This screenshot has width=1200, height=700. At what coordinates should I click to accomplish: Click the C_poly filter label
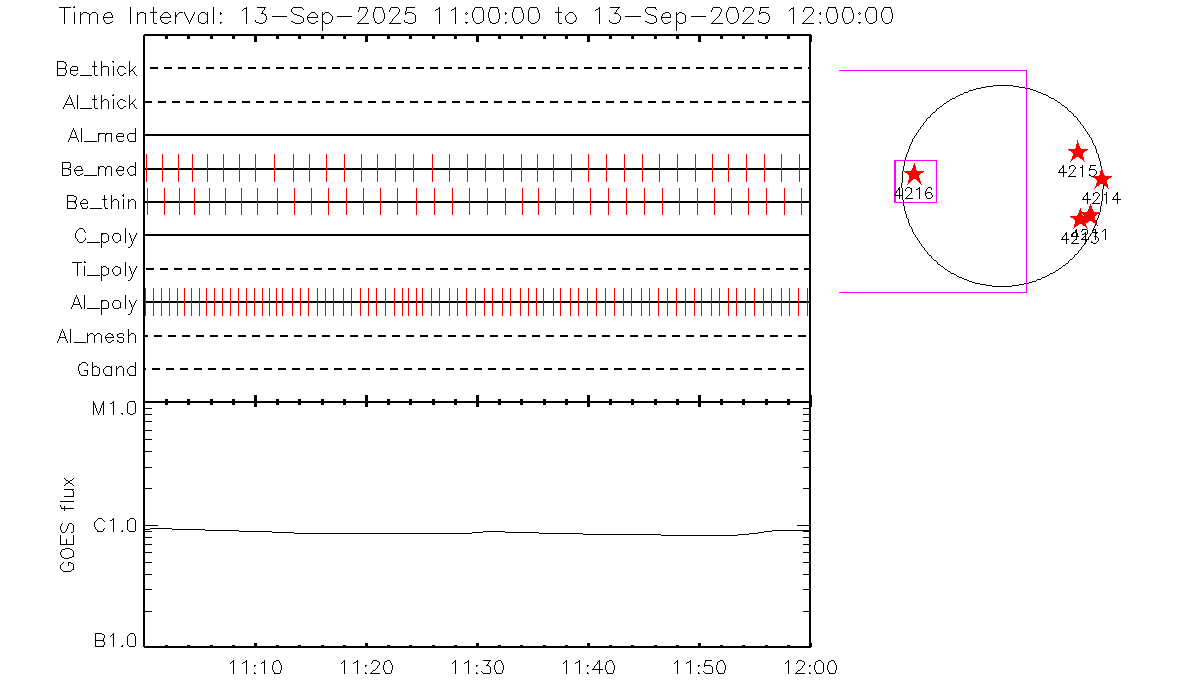105,236
